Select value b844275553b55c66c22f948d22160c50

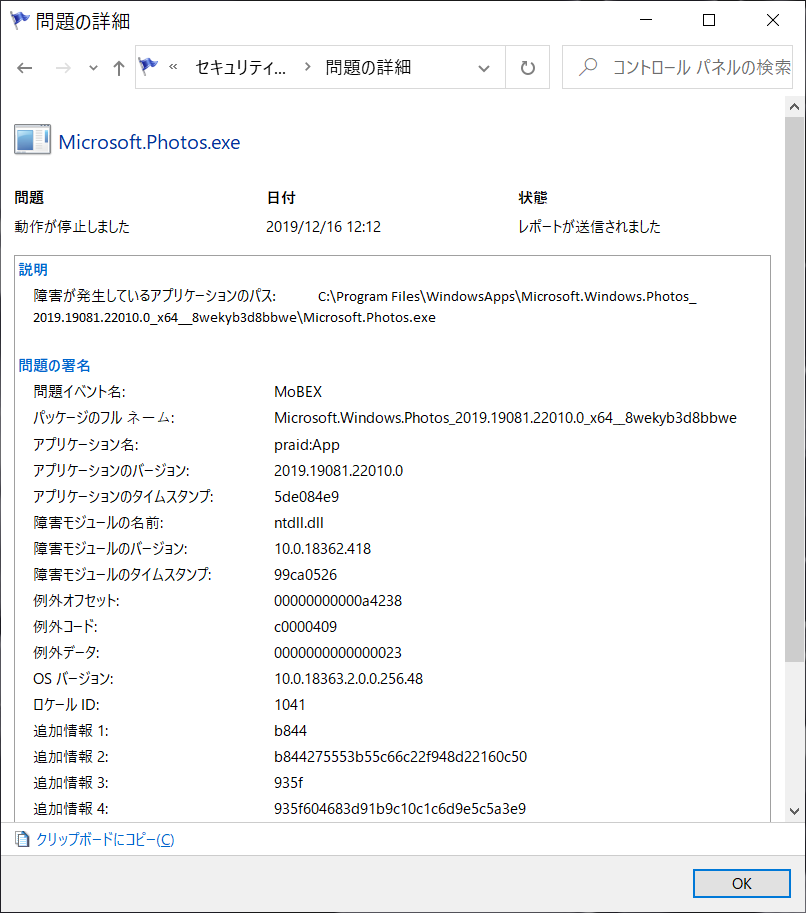pos(401,757)
